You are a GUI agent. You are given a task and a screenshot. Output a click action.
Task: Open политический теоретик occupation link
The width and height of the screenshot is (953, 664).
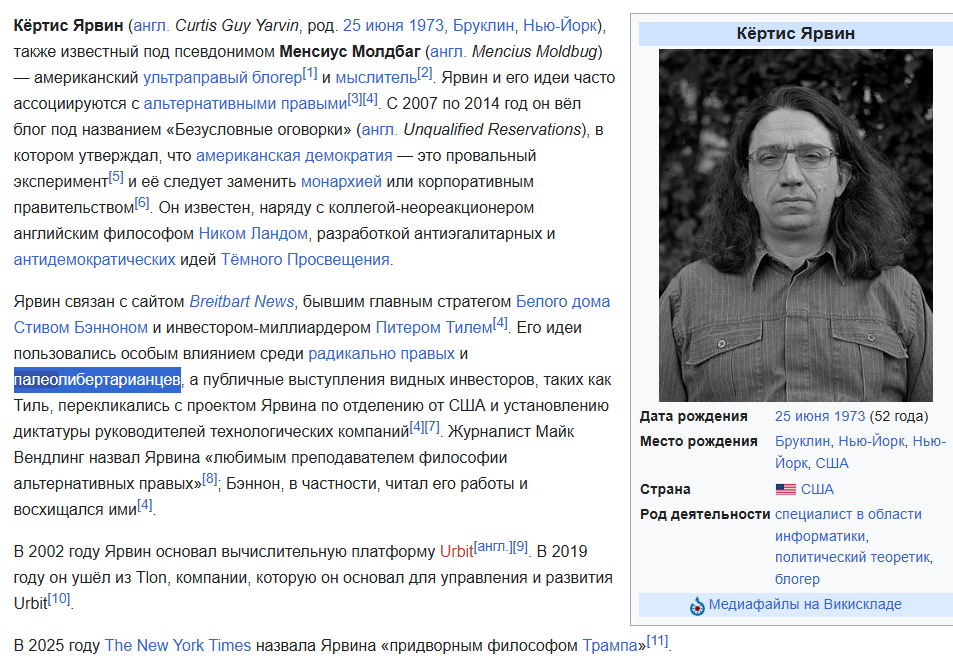pos(853,558)
